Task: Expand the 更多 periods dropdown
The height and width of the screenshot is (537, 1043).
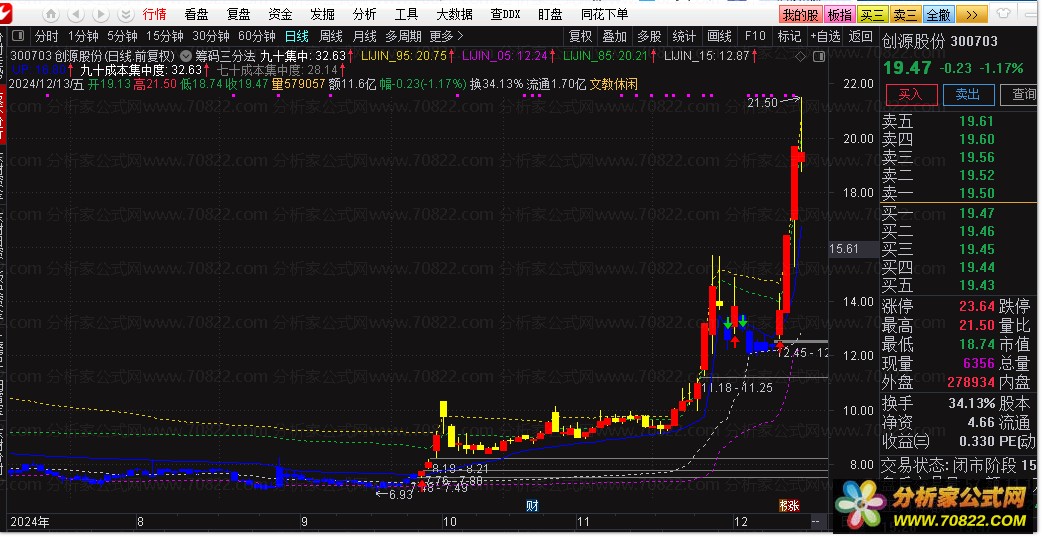Action: pyautogui.click(x=446, y=36)
